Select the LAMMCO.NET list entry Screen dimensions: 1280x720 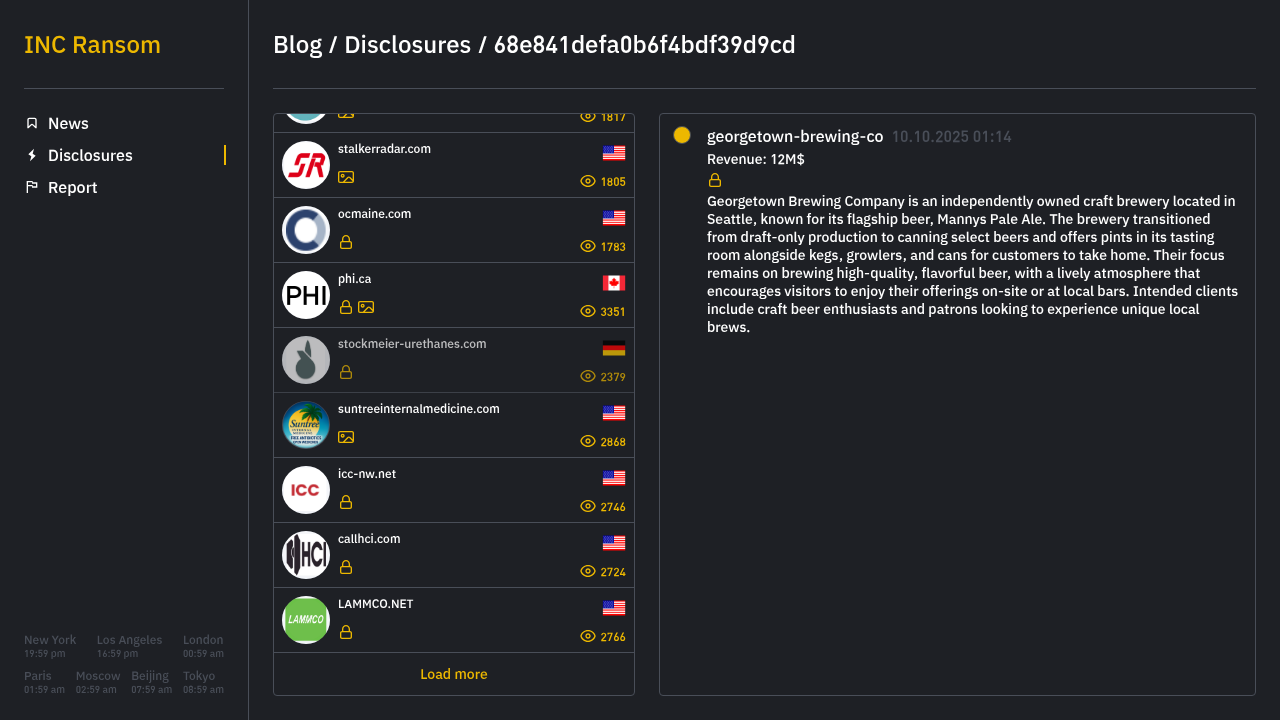click(x=376, y=604)
